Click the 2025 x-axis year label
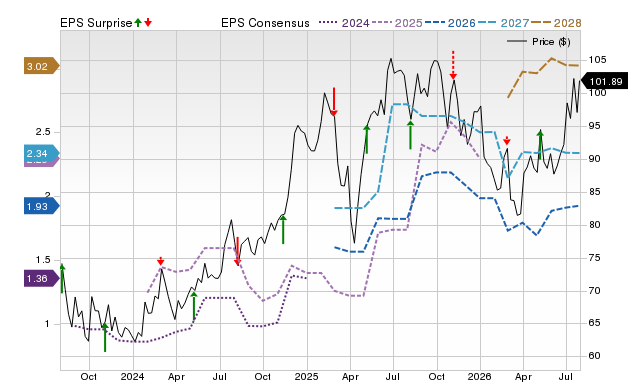This screenshot has height=382, width=640. click(307, 376)
